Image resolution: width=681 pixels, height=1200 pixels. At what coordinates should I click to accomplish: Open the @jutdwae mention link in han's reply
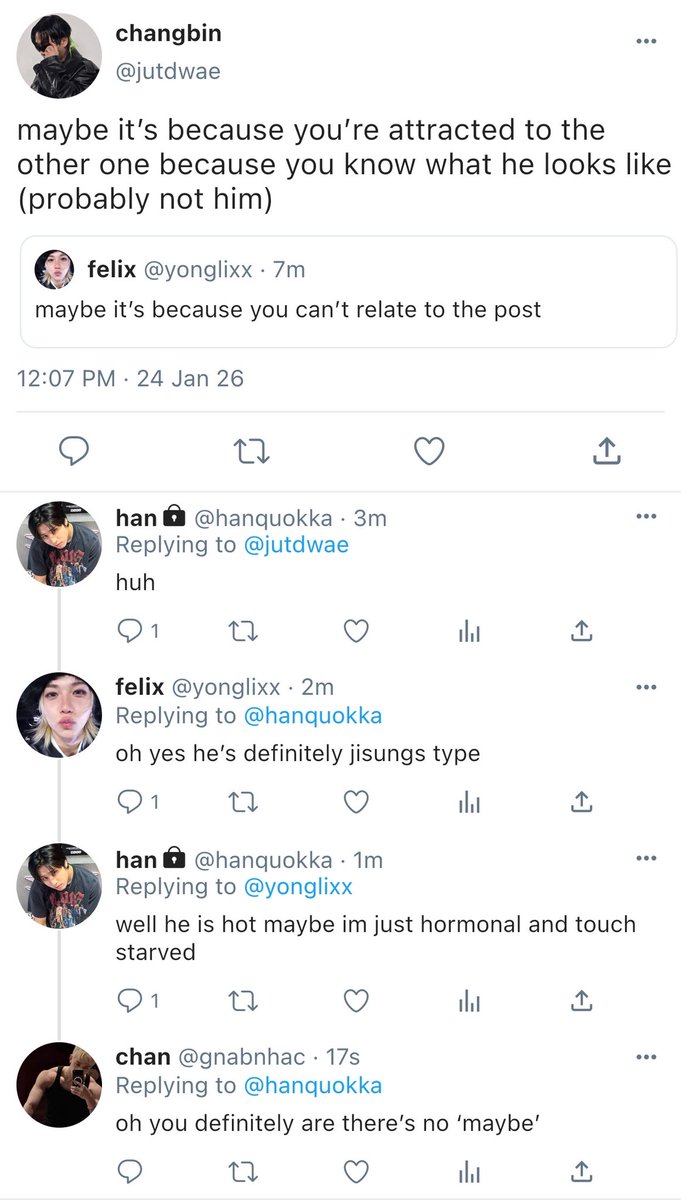click(x=297, y=546)
